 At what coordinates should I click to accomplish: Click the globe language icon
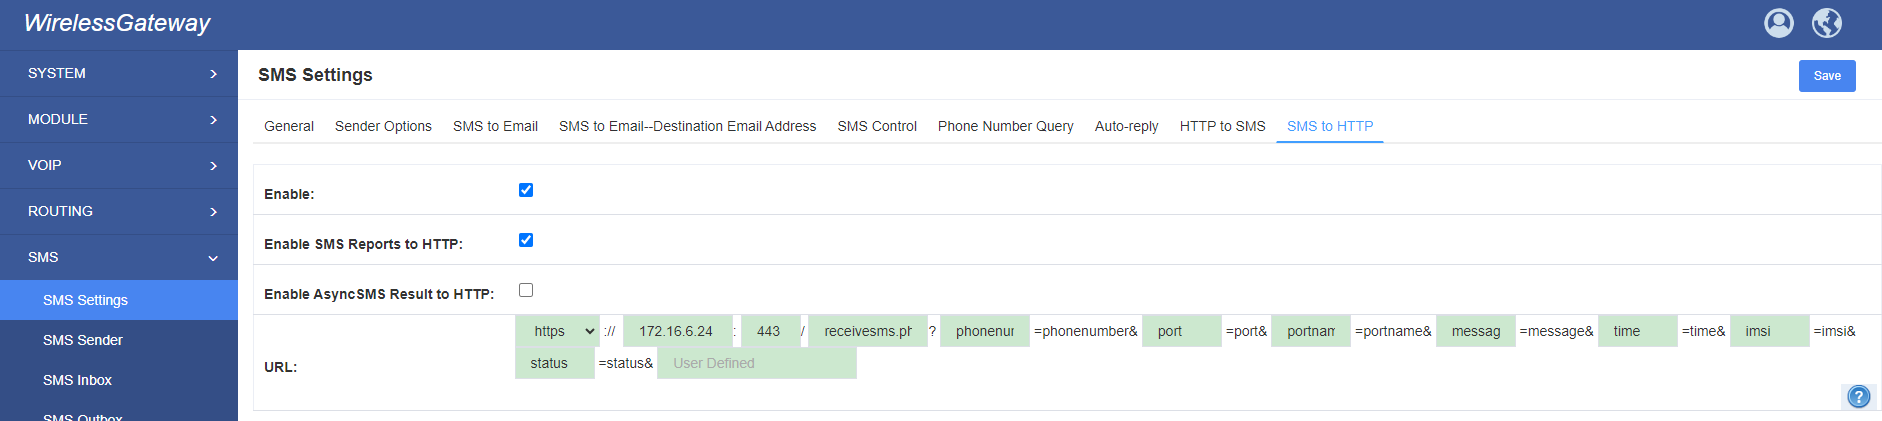tap(1827, 23)
